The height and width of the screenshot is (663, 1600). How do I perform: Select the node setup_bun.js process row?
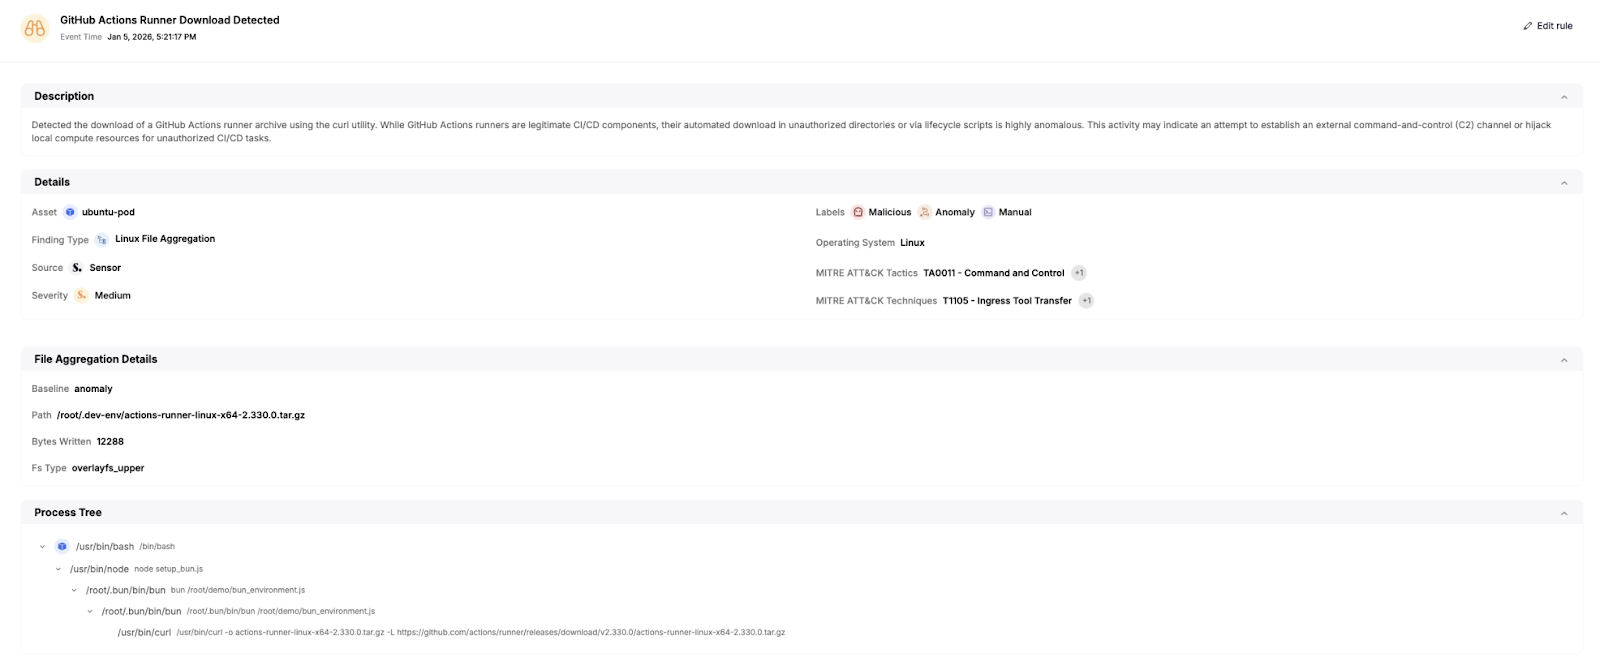pos(136,569)
